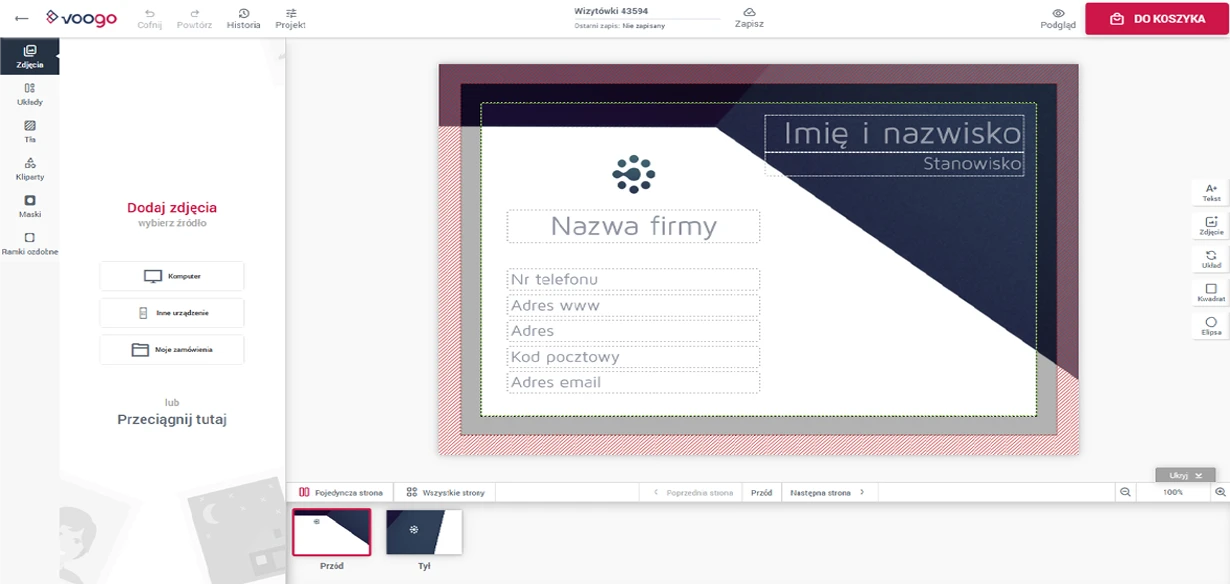This screenshot has width=1230, height=584.
Task: Click the back arrow next to voogo logo
Action: click(22, 18)
